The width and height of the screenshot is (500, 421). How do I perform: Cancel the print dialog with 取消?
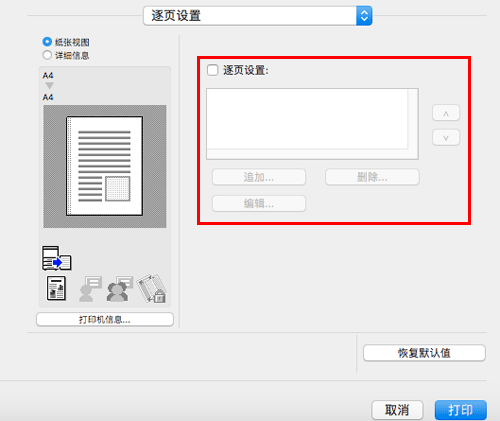(x=397, y=410)
